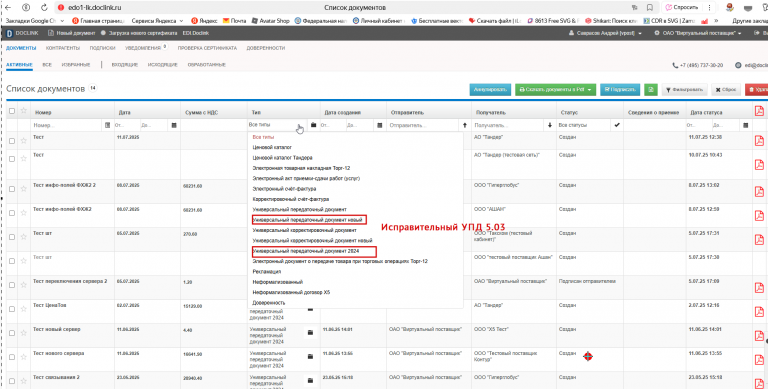Star the Тест связывания 2 row
The width and height of the screenshot is (768, 389).
(23, 380)
